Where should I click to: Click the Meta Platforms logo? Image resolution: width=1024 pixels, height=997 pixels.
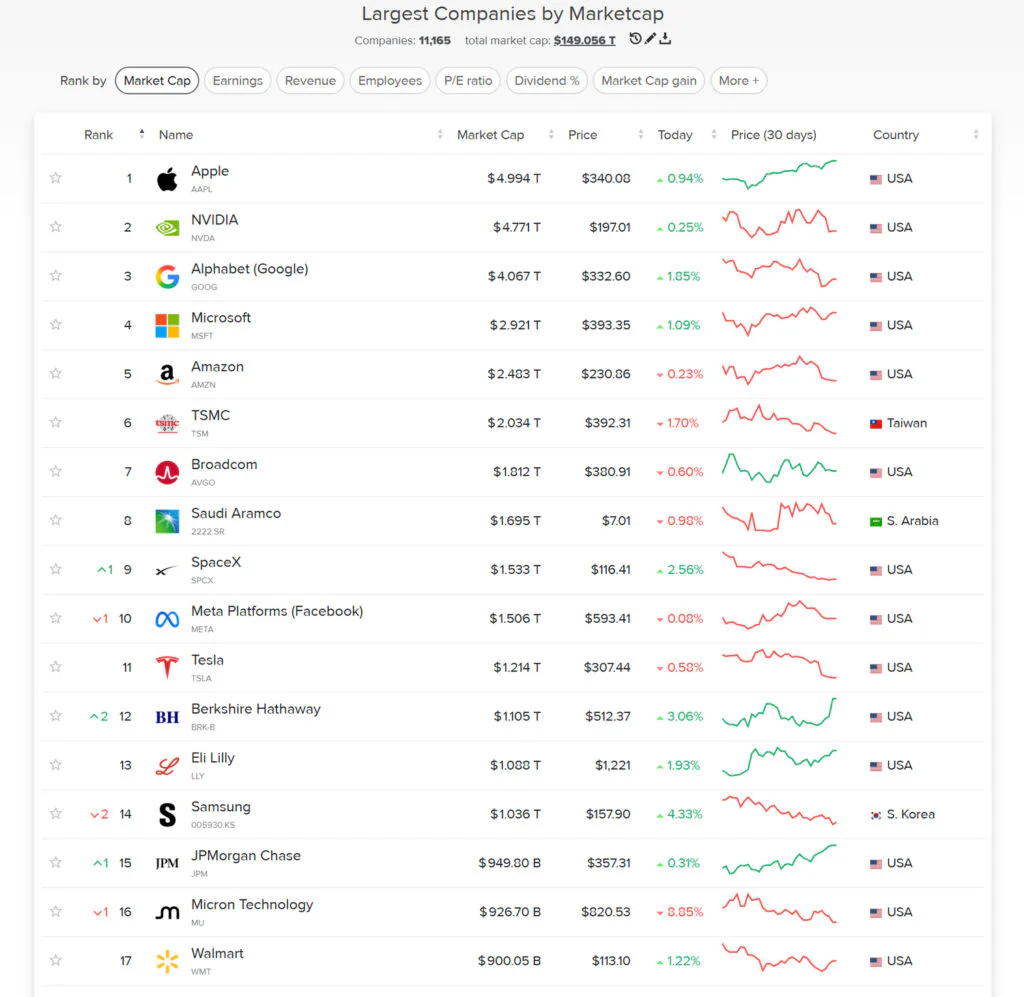(167, 619)
